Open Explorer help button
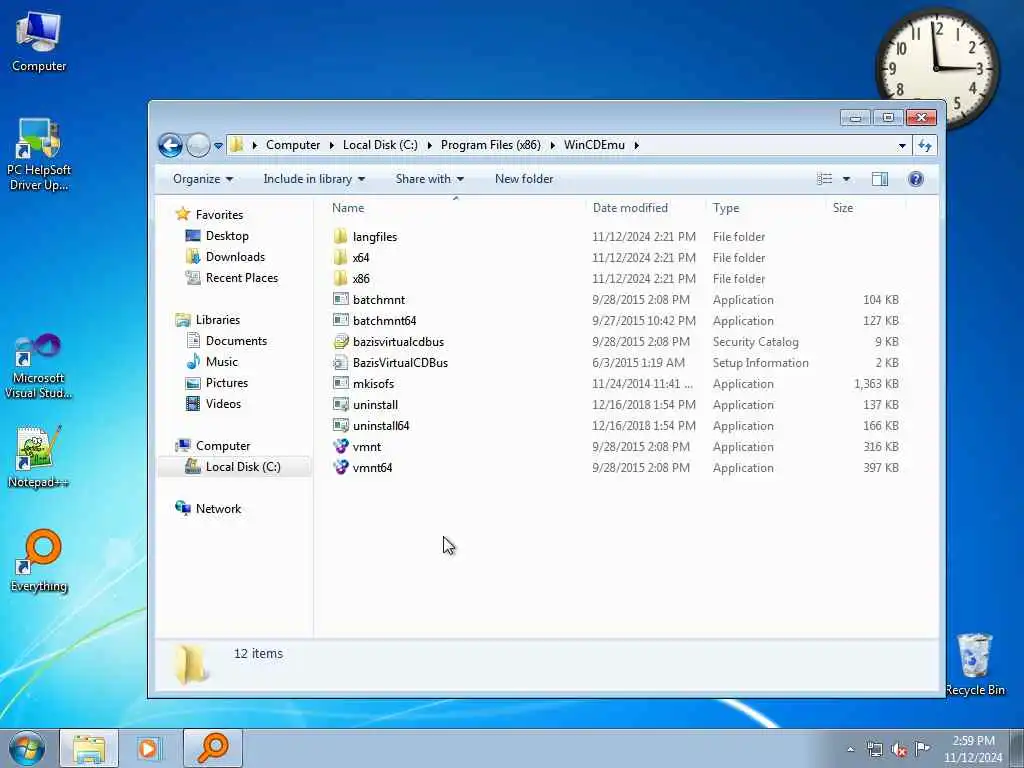Viewport: 1024px width, 768px height. pos(916,179)
